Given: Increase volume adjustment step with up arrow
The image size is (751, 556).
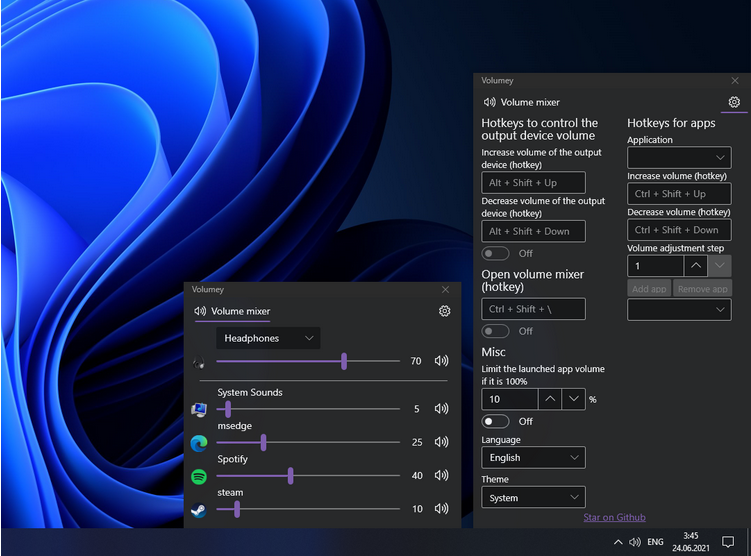Looking at the screenshot, I should click(696, 266).
